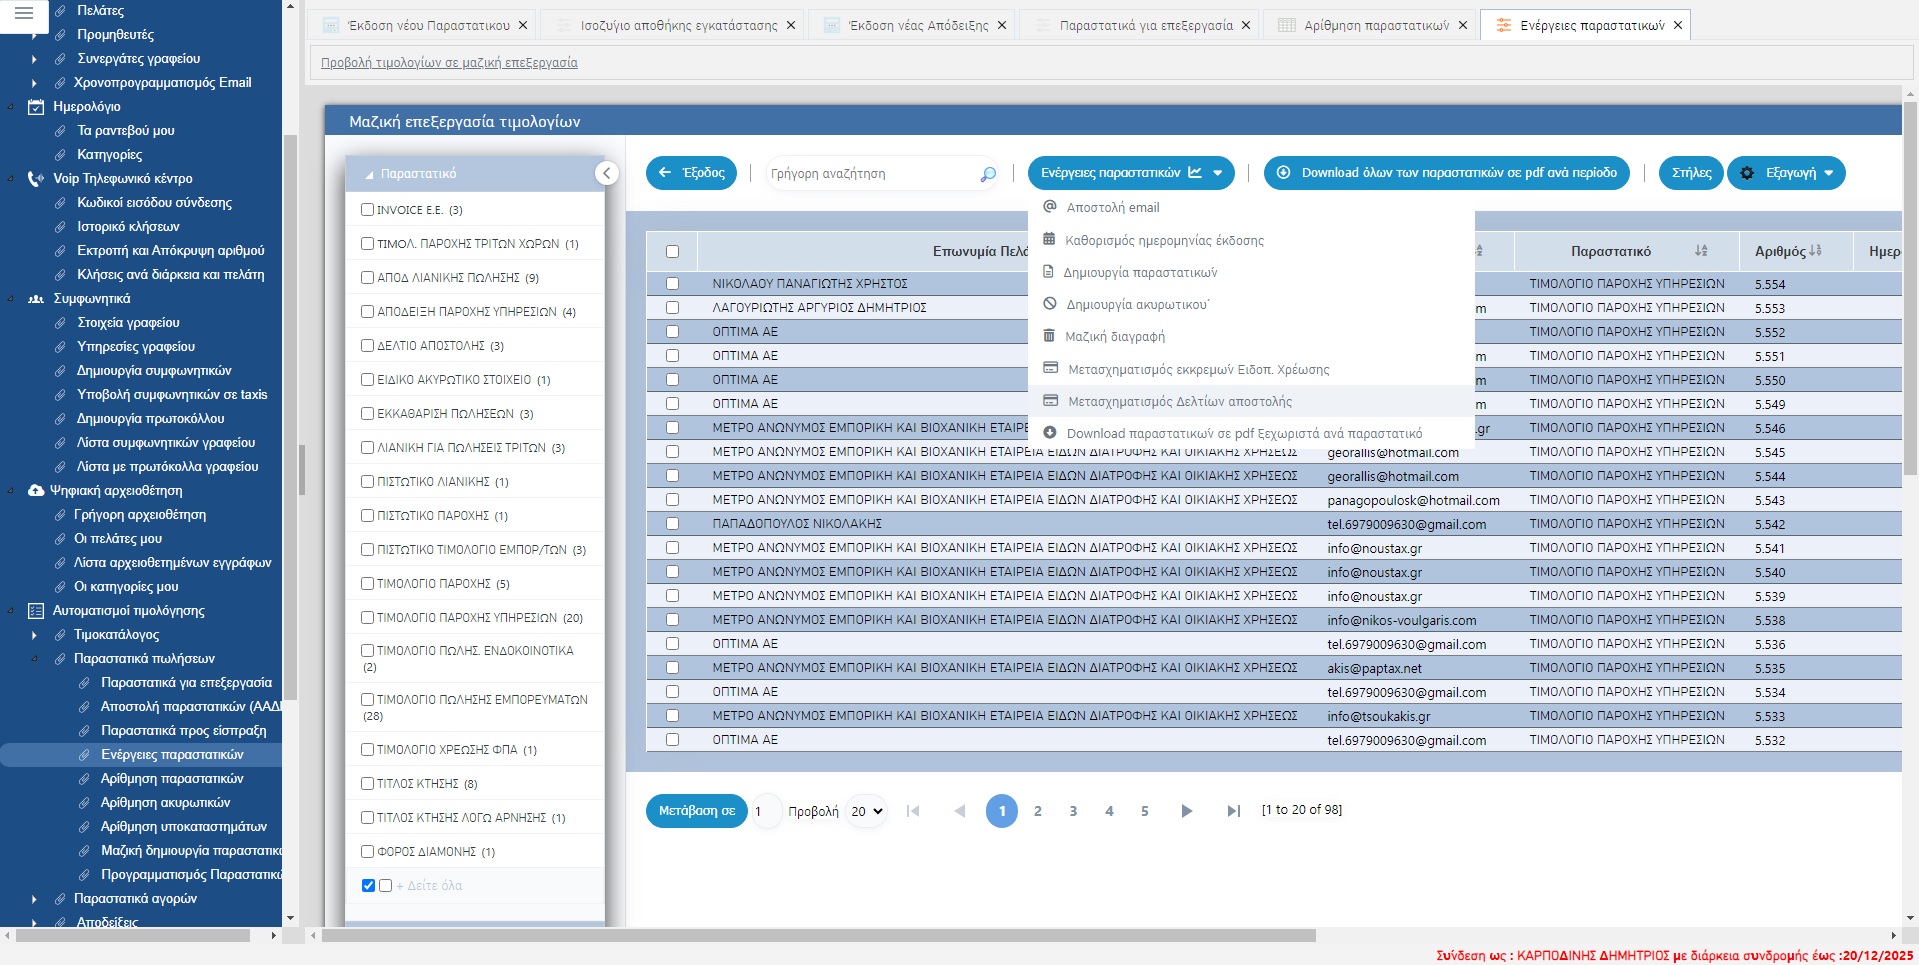Click the Στήλες button
Viewport: 1919px width, 965px height.
[x=1691, y=173]
